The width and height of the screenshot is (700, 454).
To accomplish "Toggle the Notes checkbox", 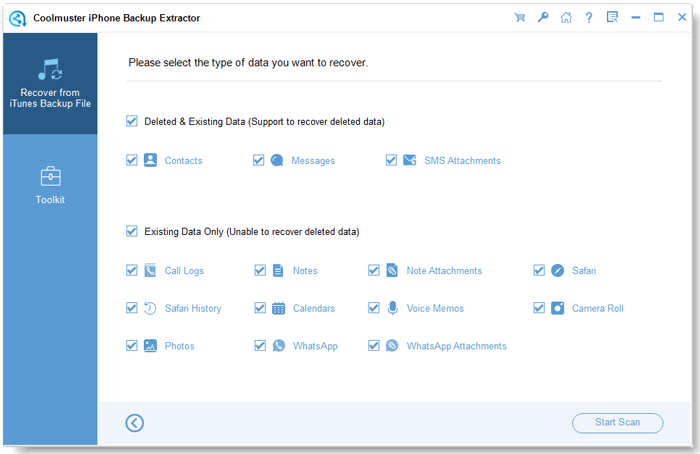I will (x=260, y=271).
